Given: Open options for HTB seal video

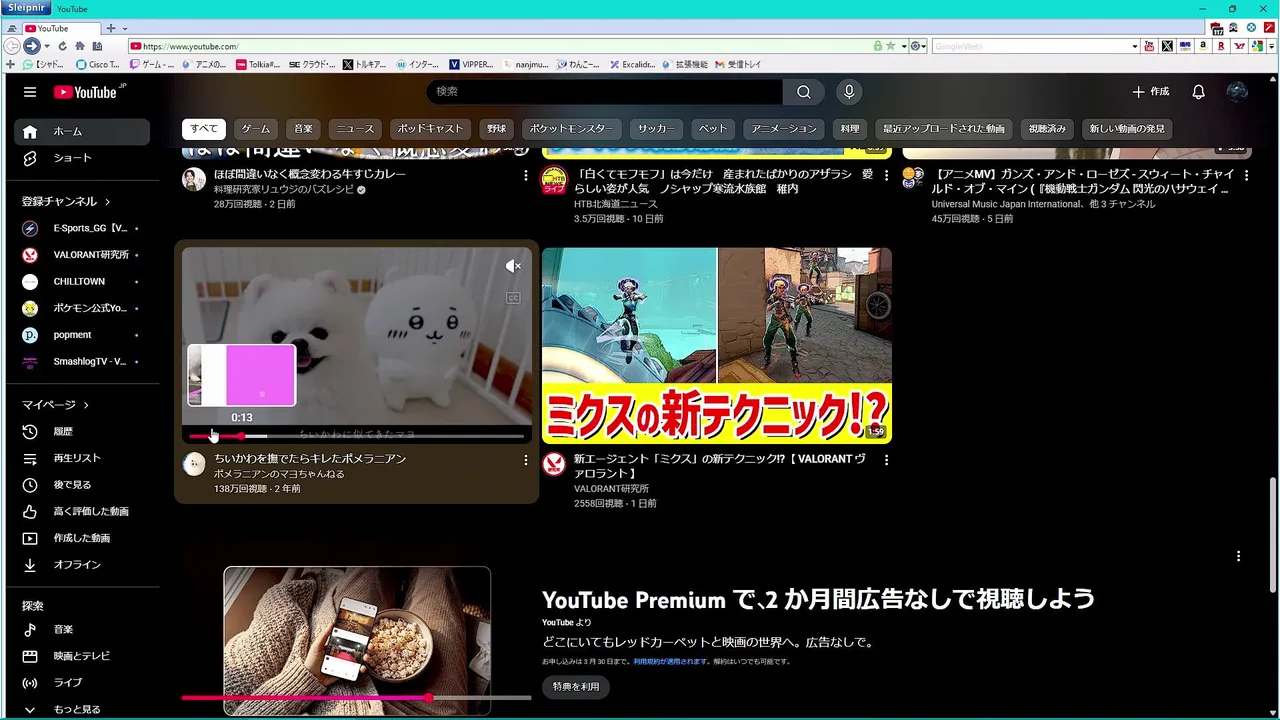Looking at the screenshot, I should click(886, 175).
